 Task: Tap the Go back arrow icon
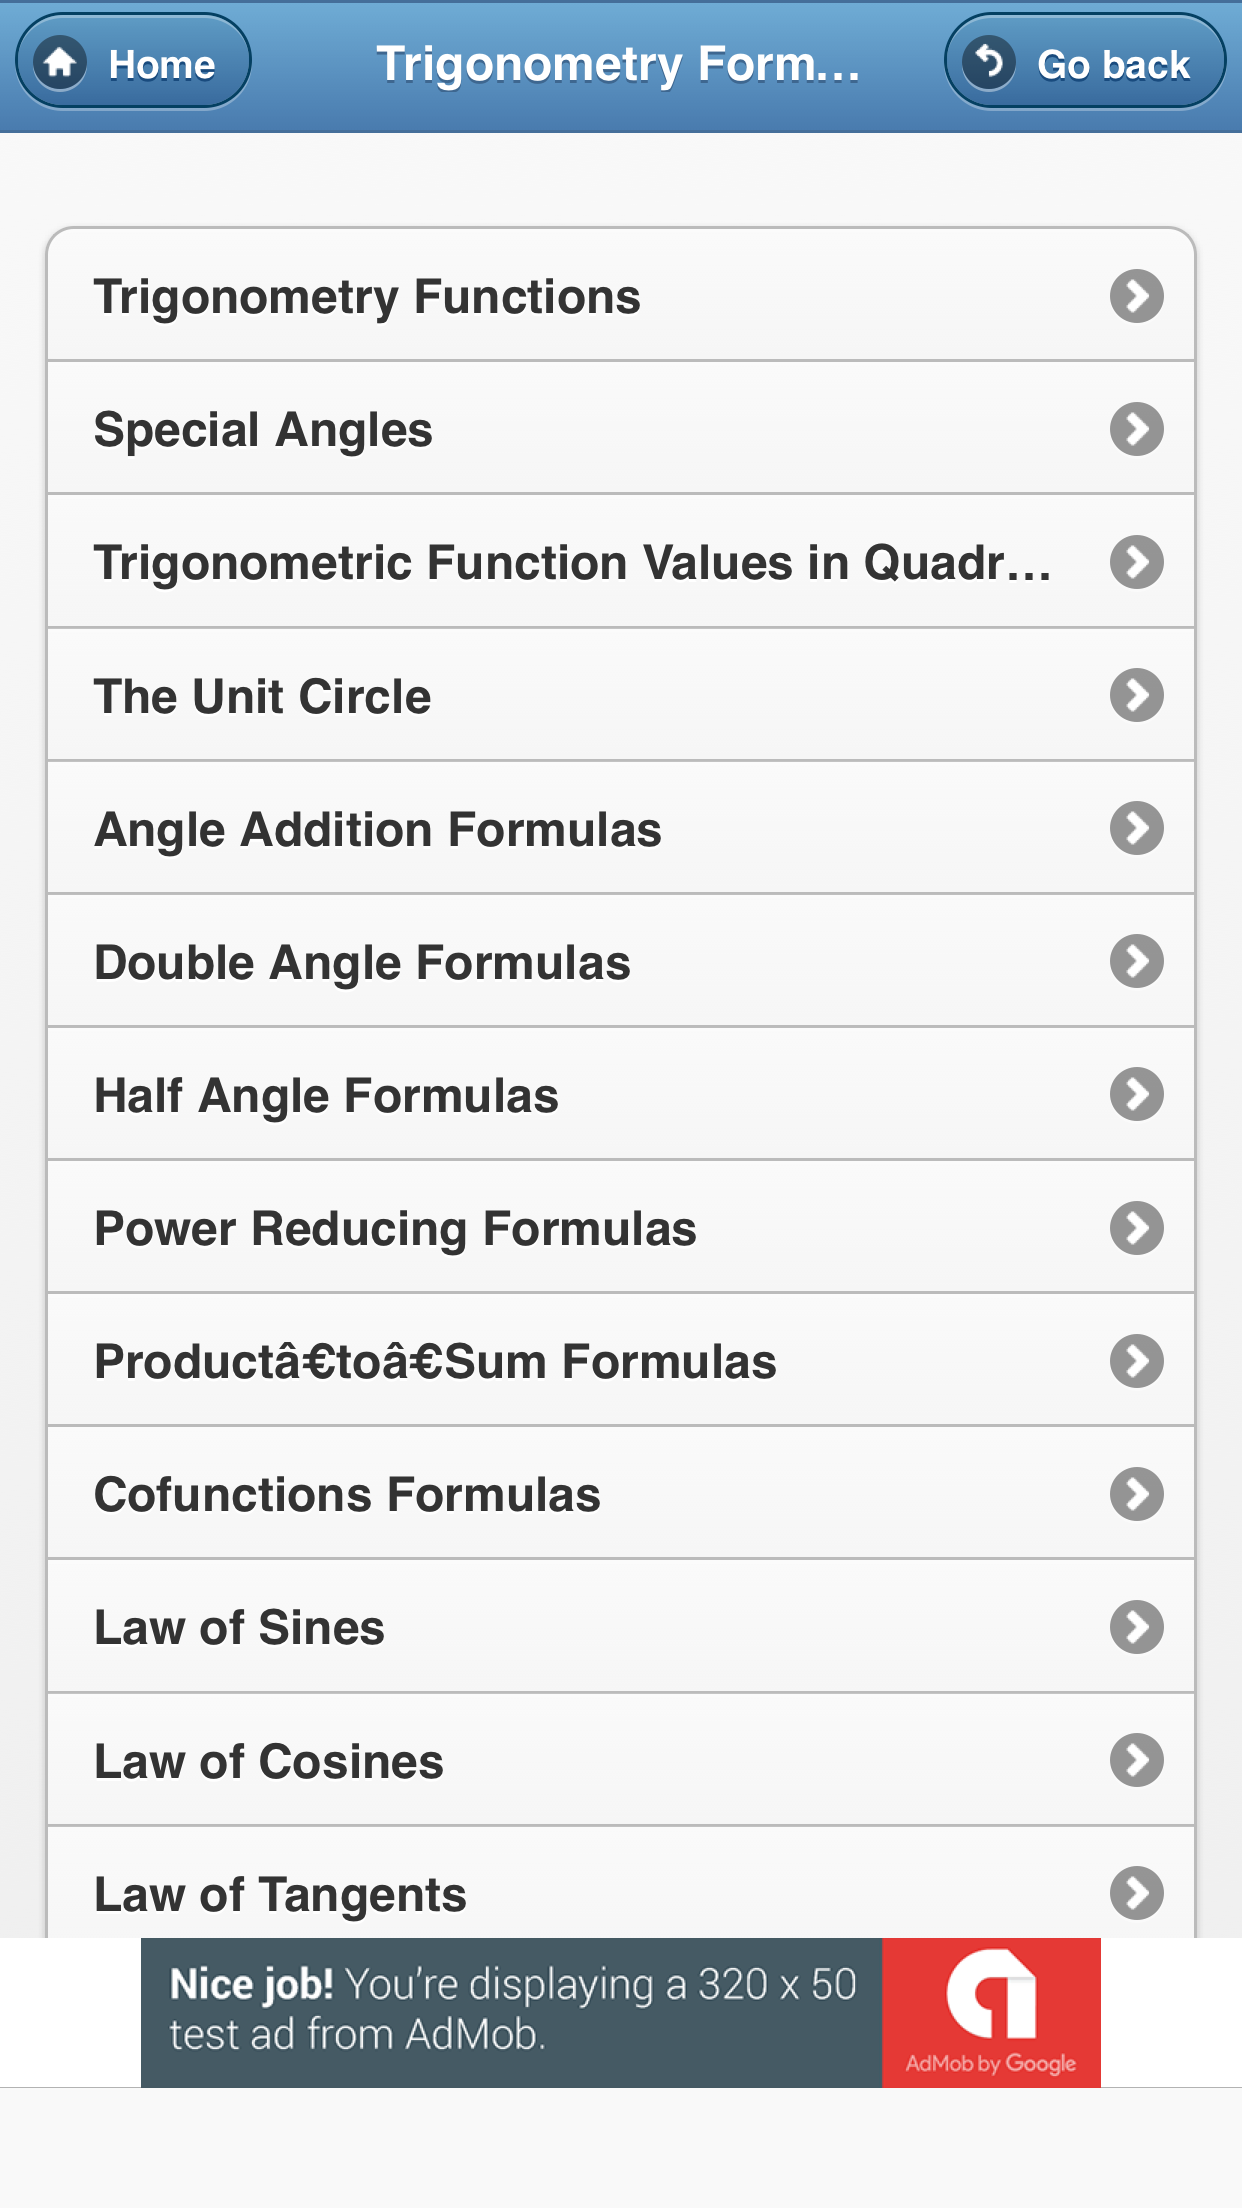[989, 63]
